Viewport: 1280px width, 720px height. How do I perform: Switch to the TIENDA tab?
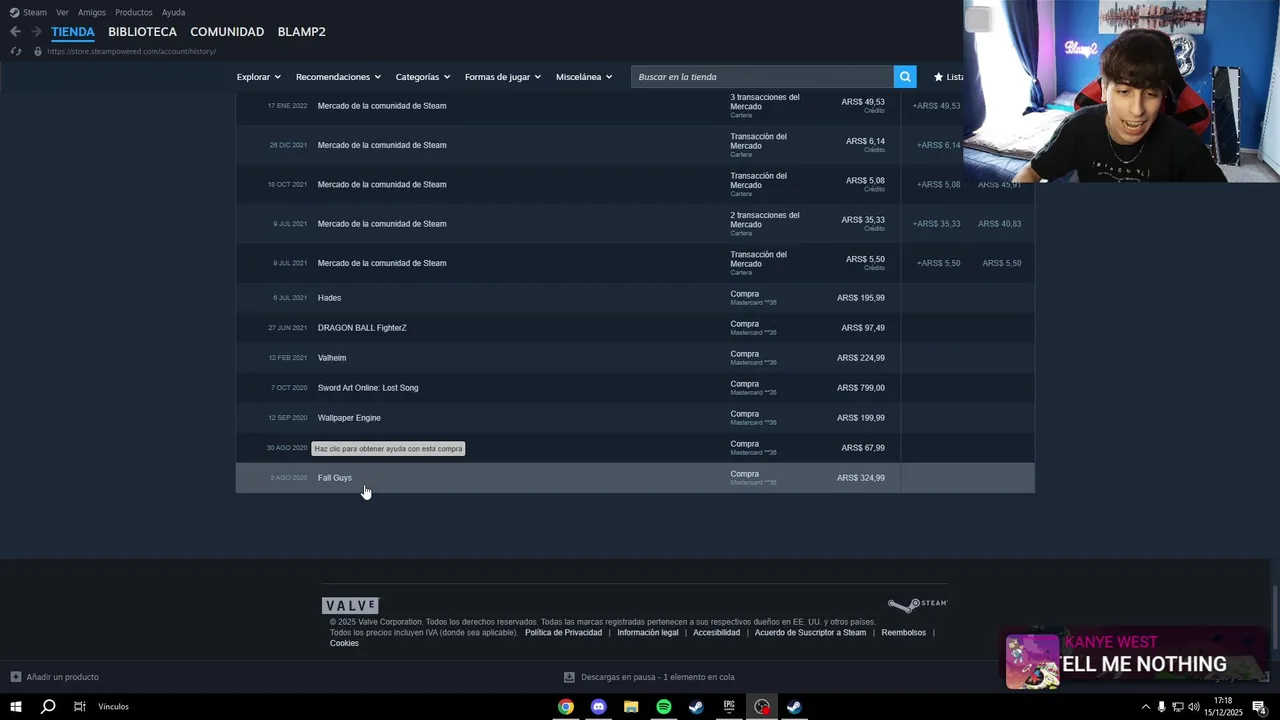click(x=73, y=32)
